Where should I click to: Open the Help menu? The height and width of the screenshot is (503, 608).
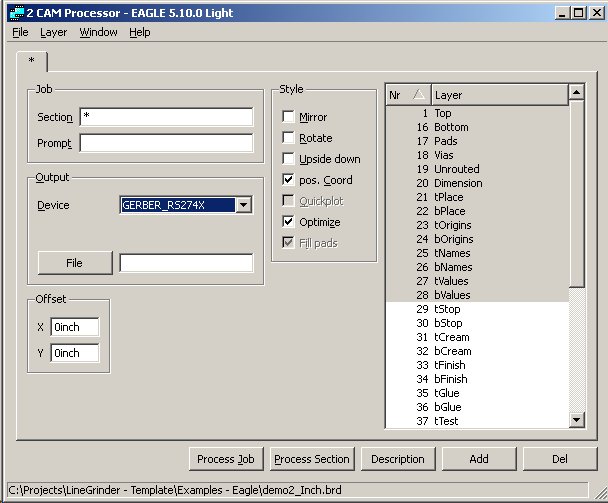(x=140, y=32)
